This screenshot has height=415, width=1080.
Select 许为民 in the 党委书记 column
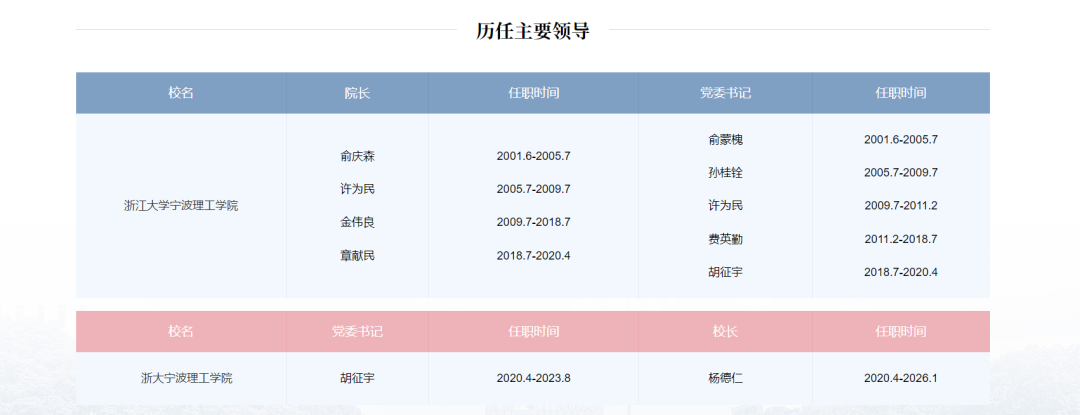(x=725, y=206)
